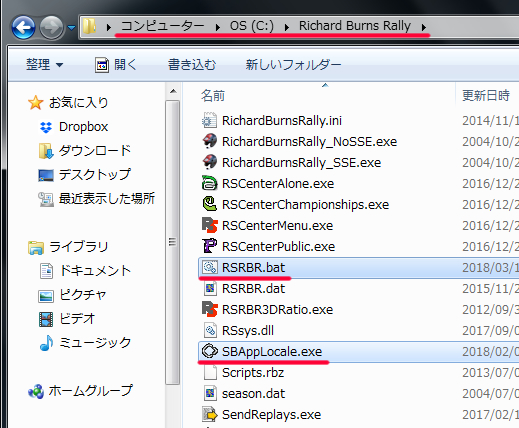Viewport: 519px width, 428px height.
Task: Select RichardBurnsRally_NoSSE.exe helmet icon
Action: click(210, 141)
